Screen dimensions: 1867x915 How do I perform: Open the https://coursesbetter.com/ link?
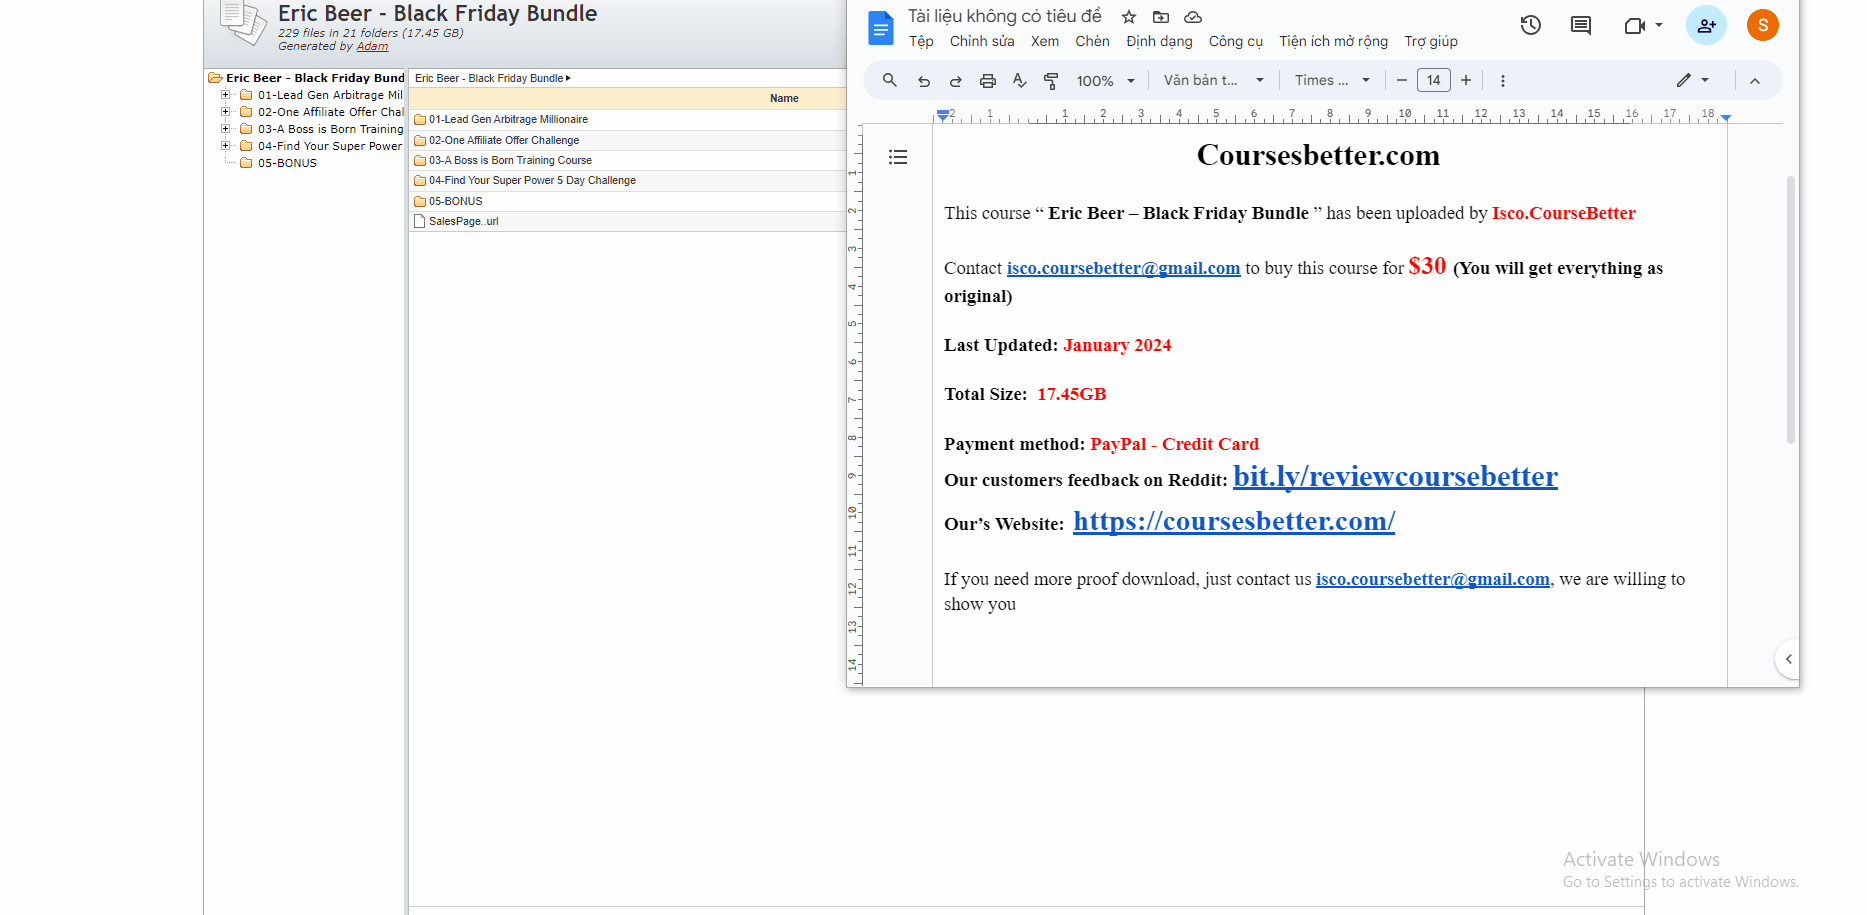coord(1234,521)
